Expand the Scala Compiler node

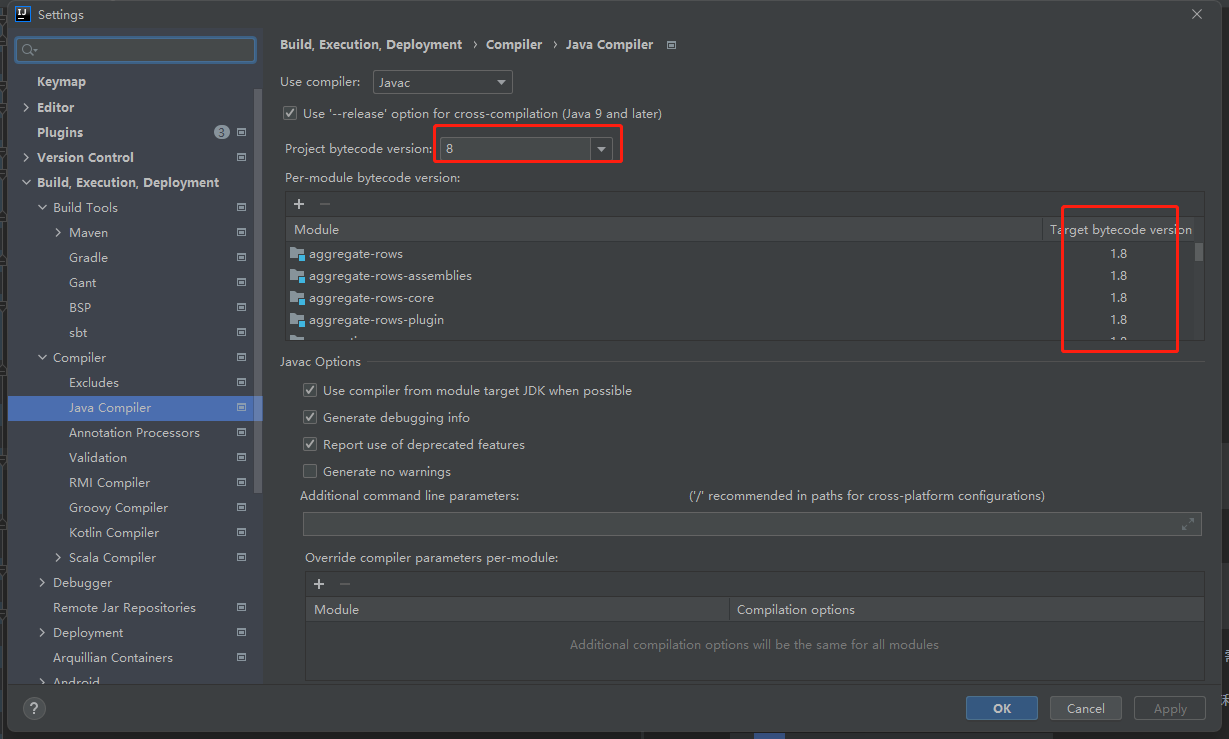coord(58,557)
